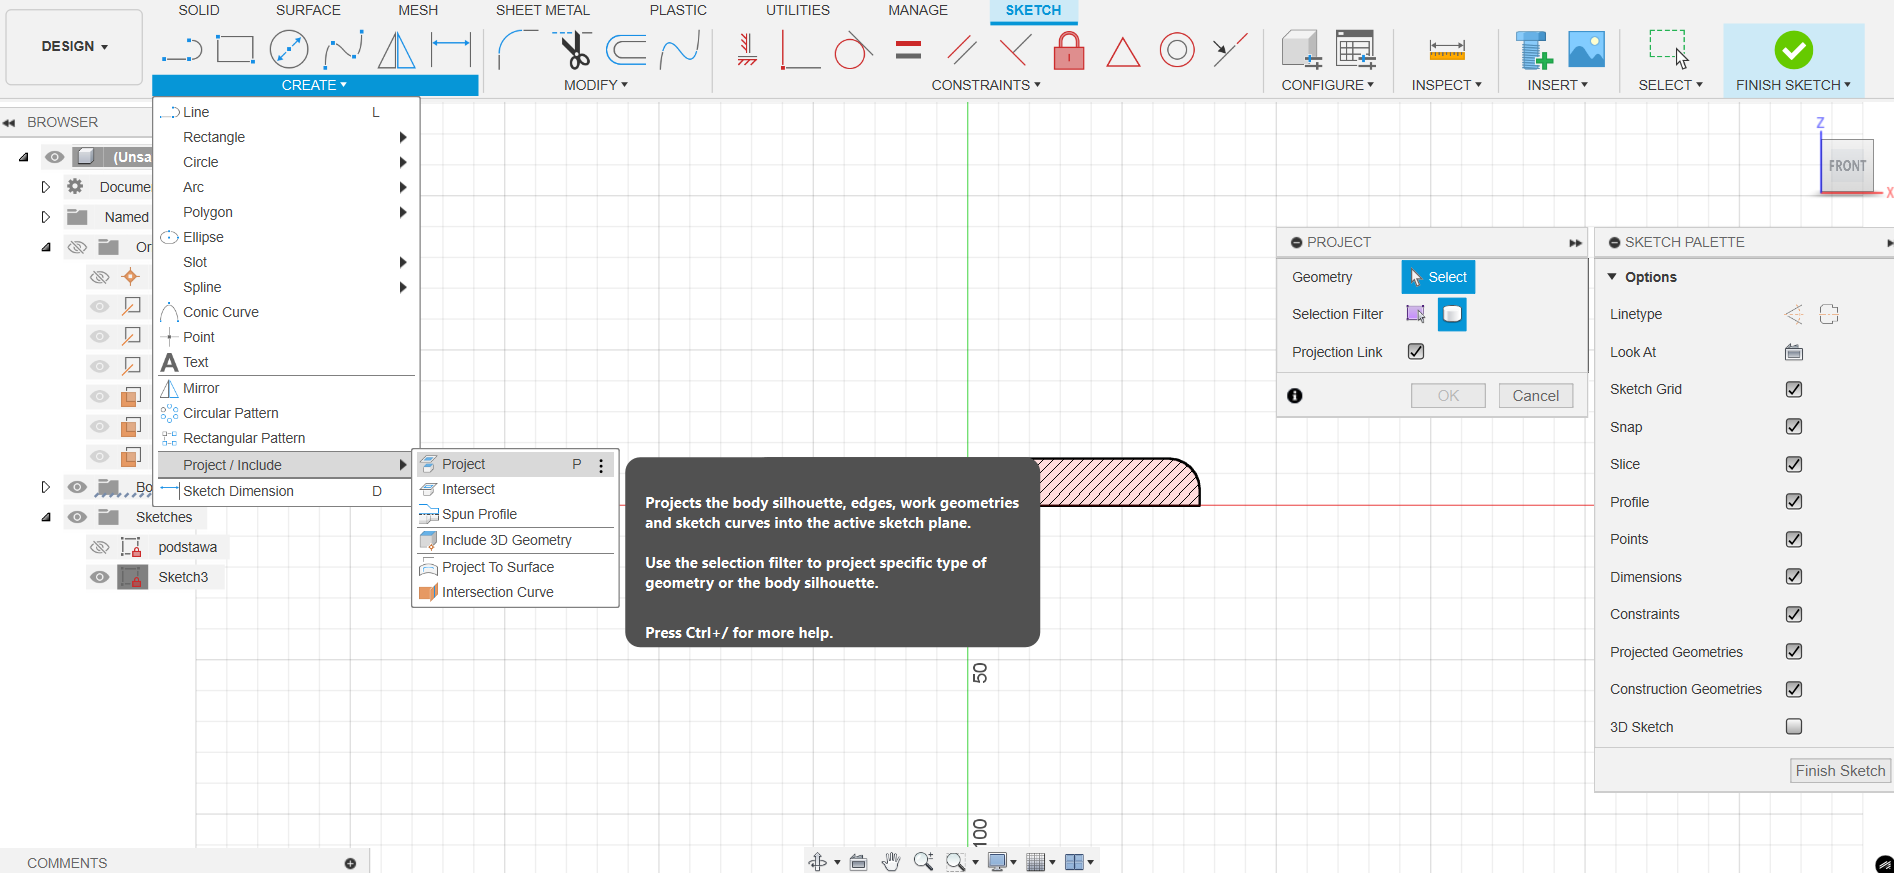Viewport: 1894px width, 873px height.
Task: Select the Pan hand tool in navigation bar
Action: tap(890, 861)
